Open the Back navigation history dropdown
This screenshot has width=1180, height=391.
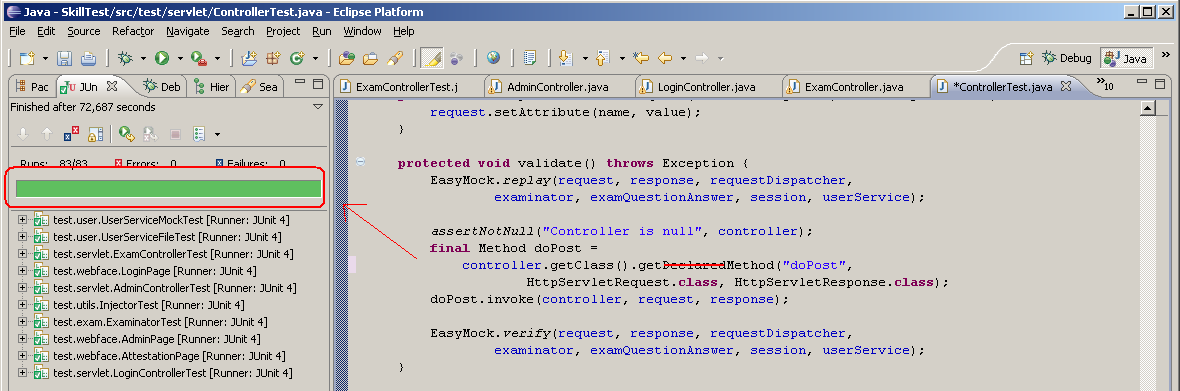tap(683, 59)
